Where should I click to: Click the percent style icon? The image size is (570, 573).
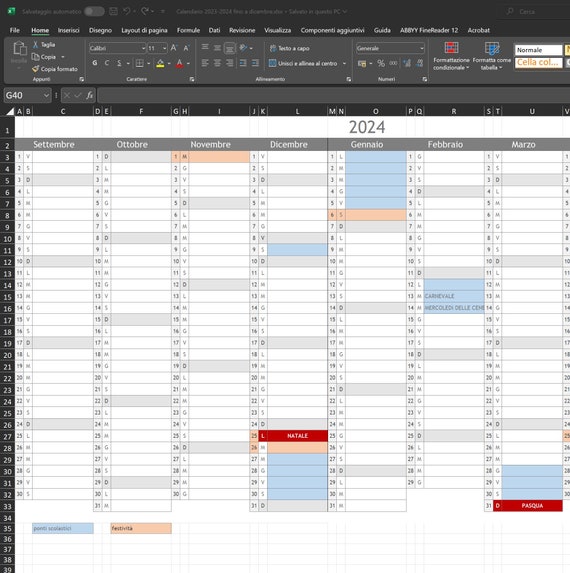coord(381,64)
